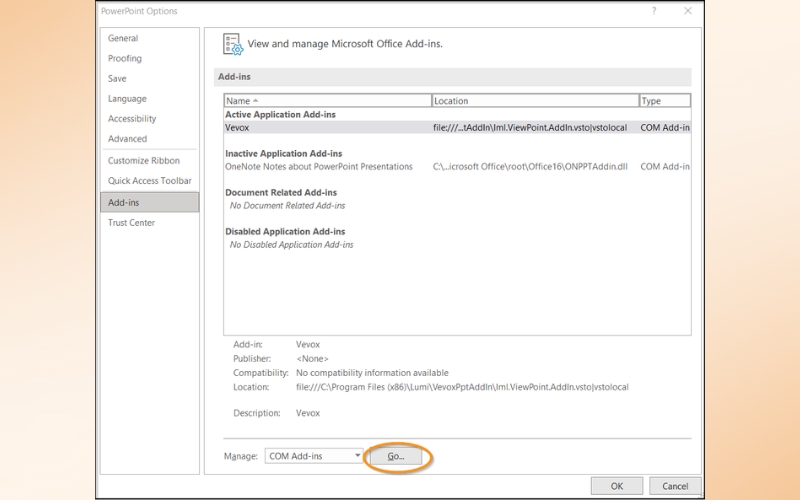Image resolution: width=800 pixels, height=500 pixels.
Task: Click the COM Add-in type for OneNote
Action: click(665, 166)
